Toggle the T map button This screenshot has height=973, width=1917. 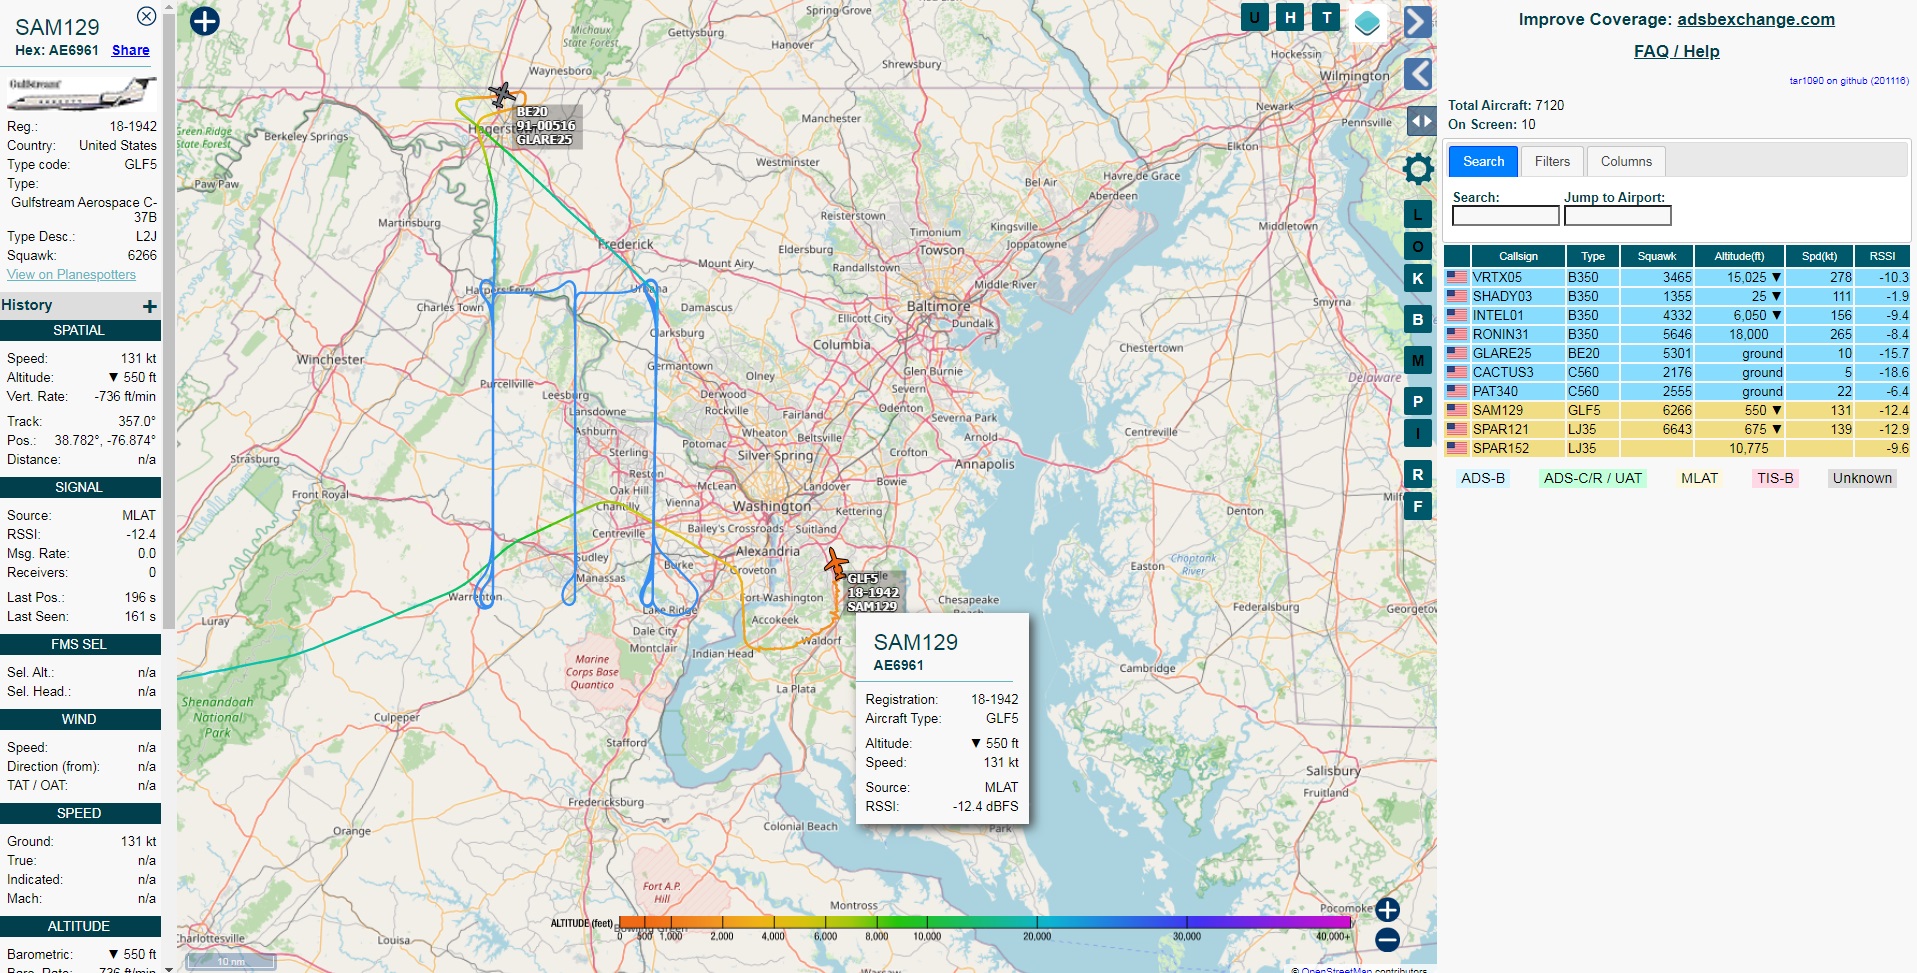click(1326, 17)
